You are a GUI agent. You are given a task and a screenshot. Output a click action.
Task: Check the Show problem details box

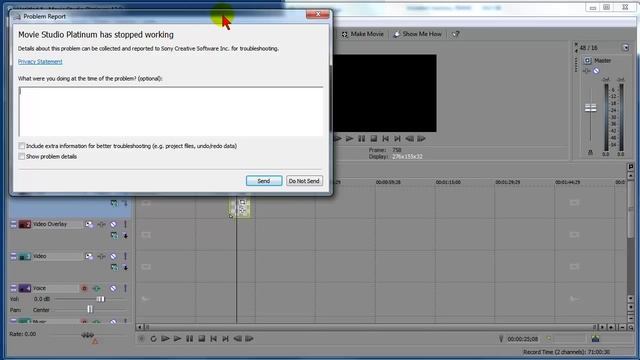coord(22,156)
